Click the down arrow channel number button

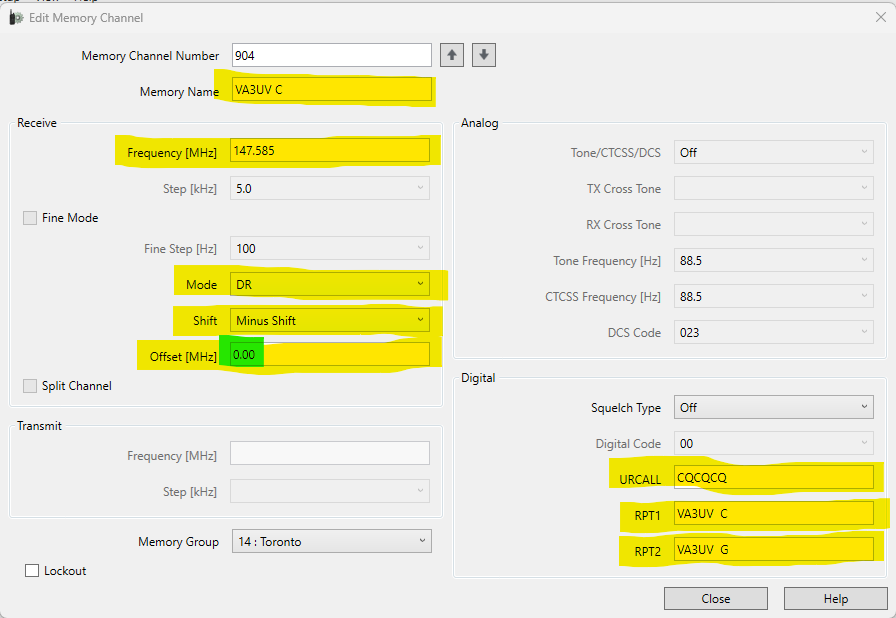pos(484,55)
